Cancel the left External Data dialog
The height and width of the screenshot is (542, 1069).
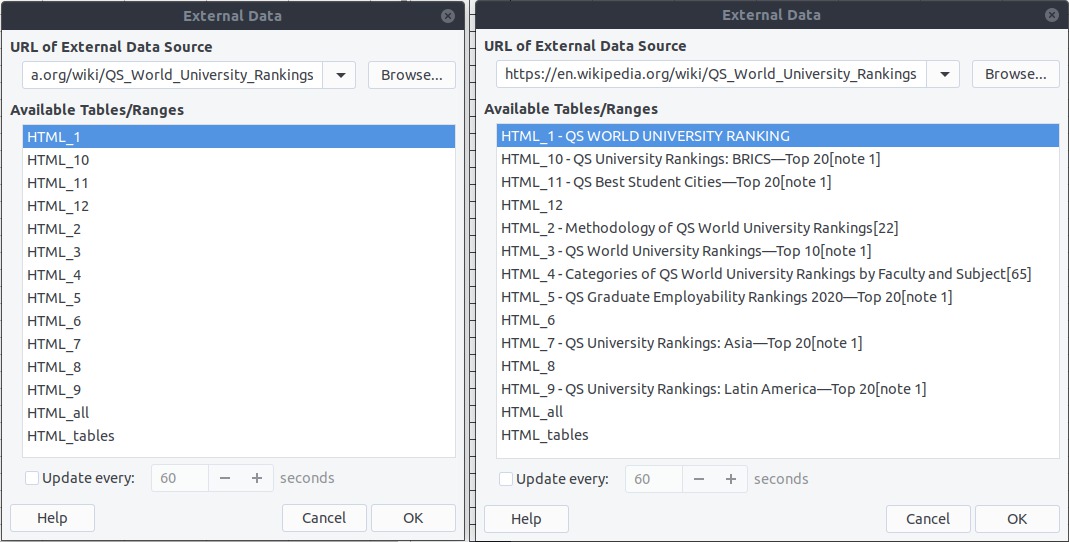coord(324,518)
